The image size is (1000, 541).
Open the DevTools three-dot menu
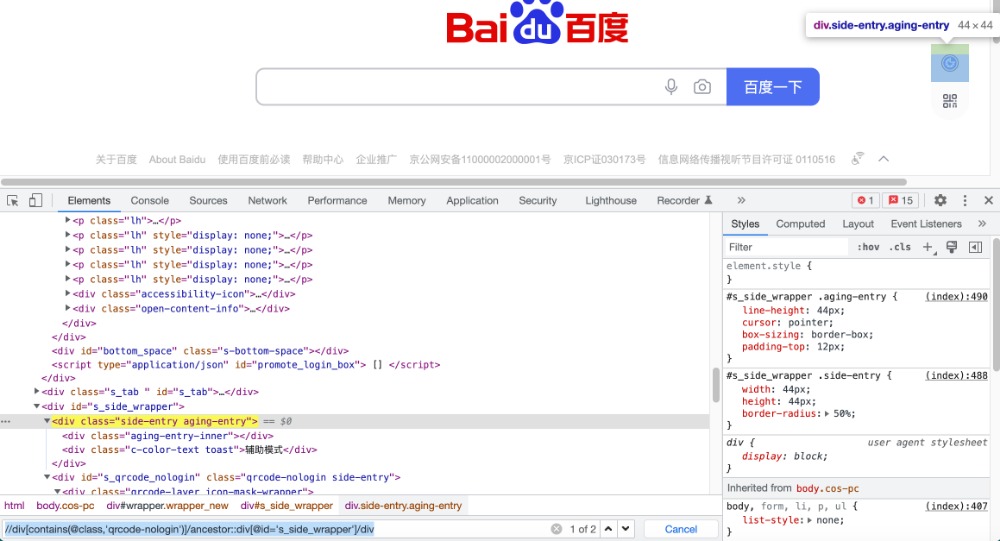965,200
